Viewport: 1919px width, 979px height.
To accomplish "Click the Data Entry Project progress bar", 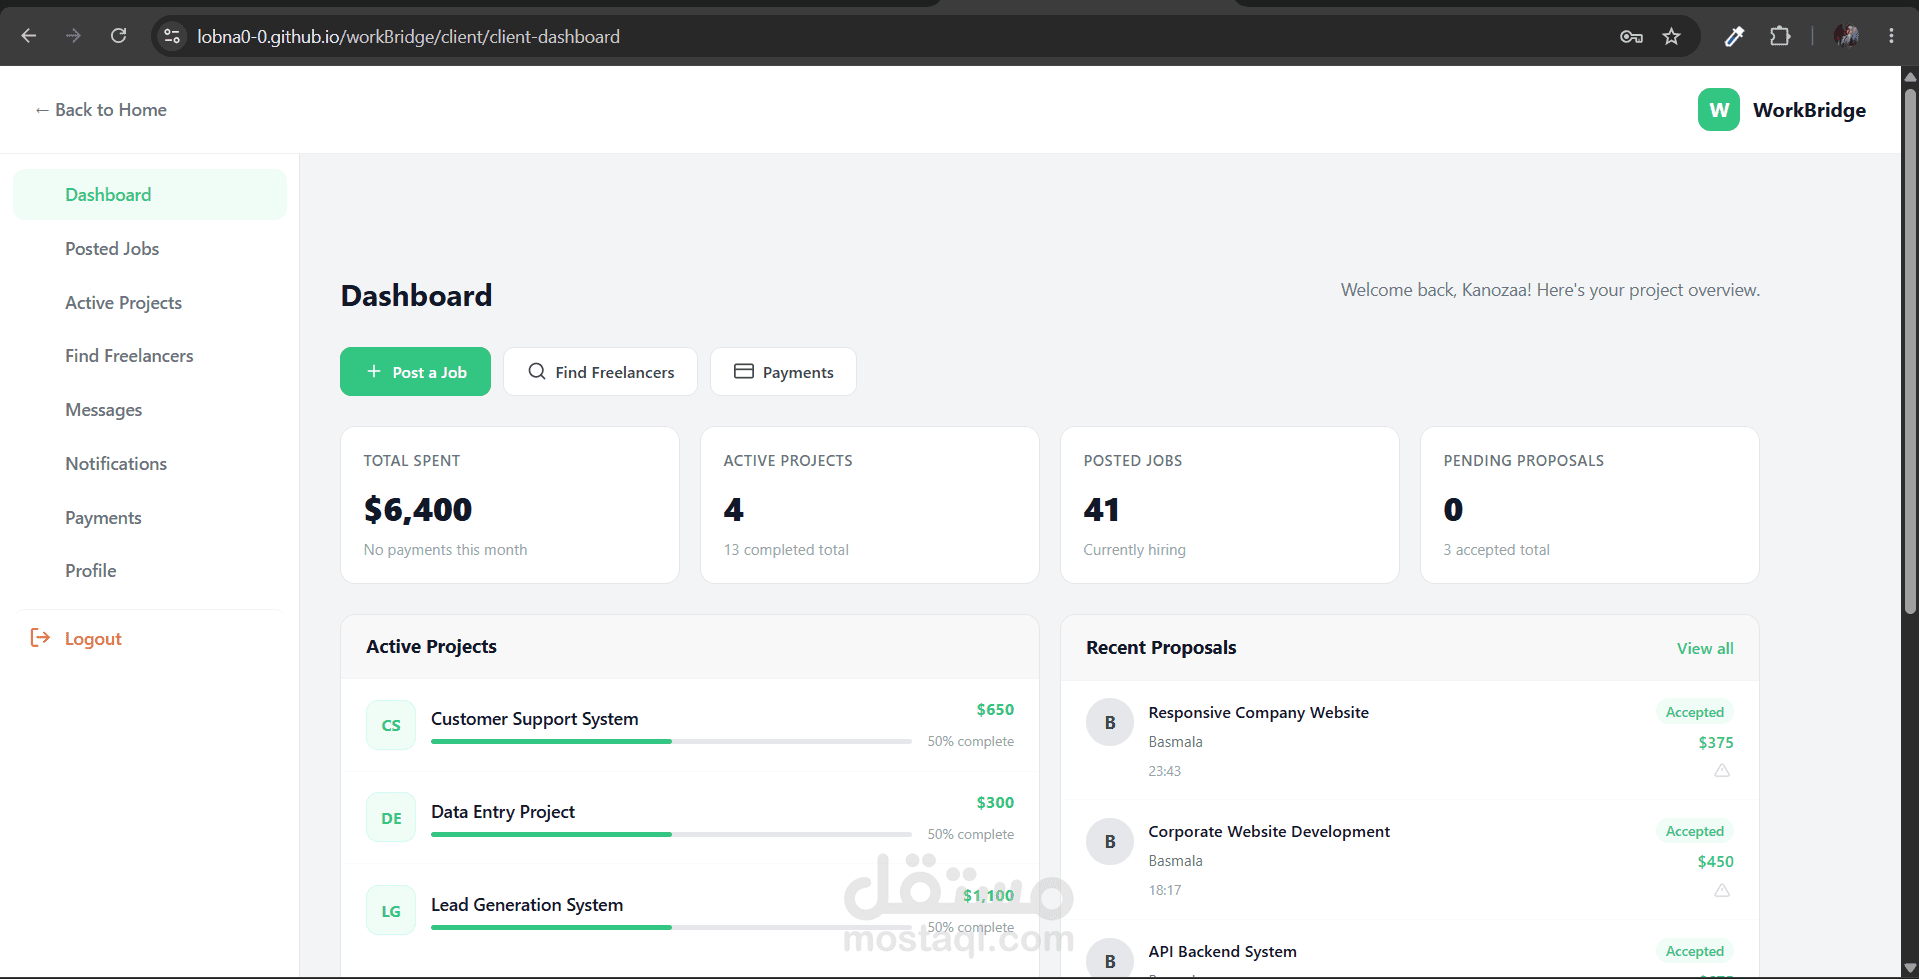I will pos(671,835).
